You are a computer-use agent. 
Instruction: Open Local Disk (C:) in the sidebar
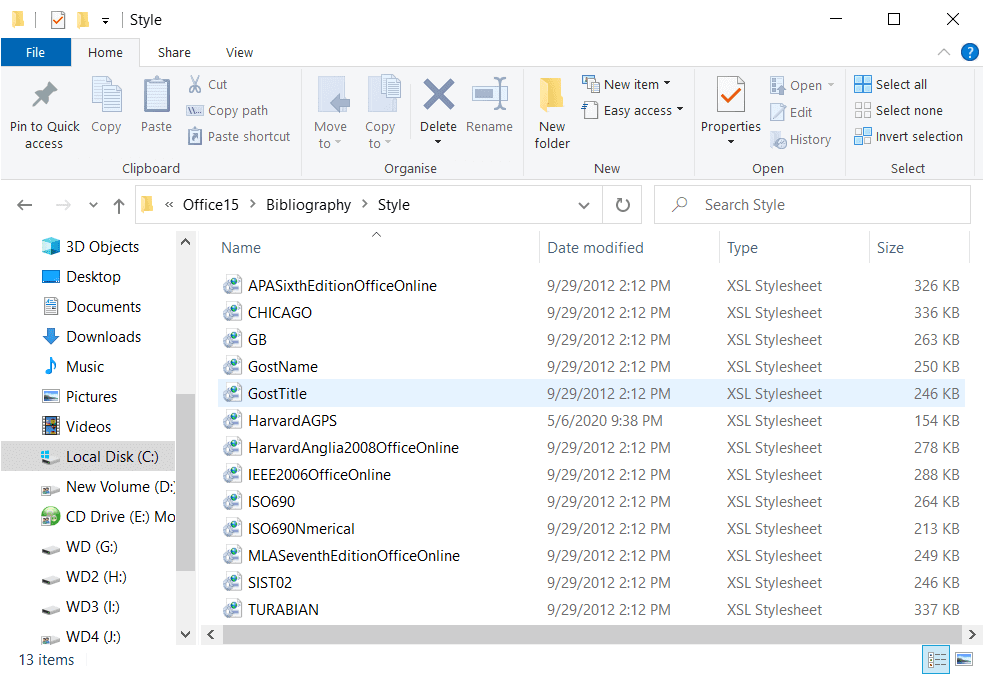pyautogui.click(x=88, y=457)
